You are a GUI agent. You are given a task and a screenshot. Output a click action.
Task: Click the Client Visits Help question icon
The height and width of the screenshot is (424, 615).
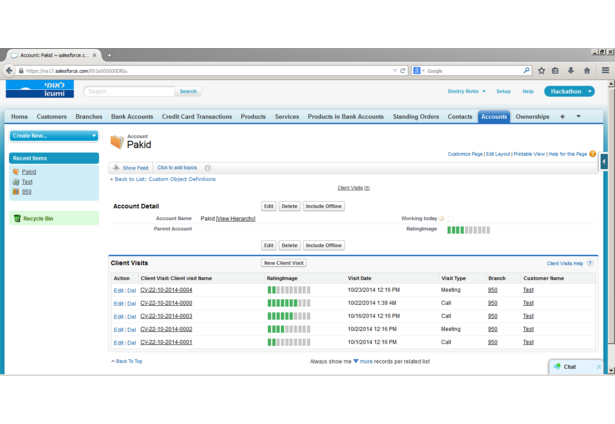590,263
